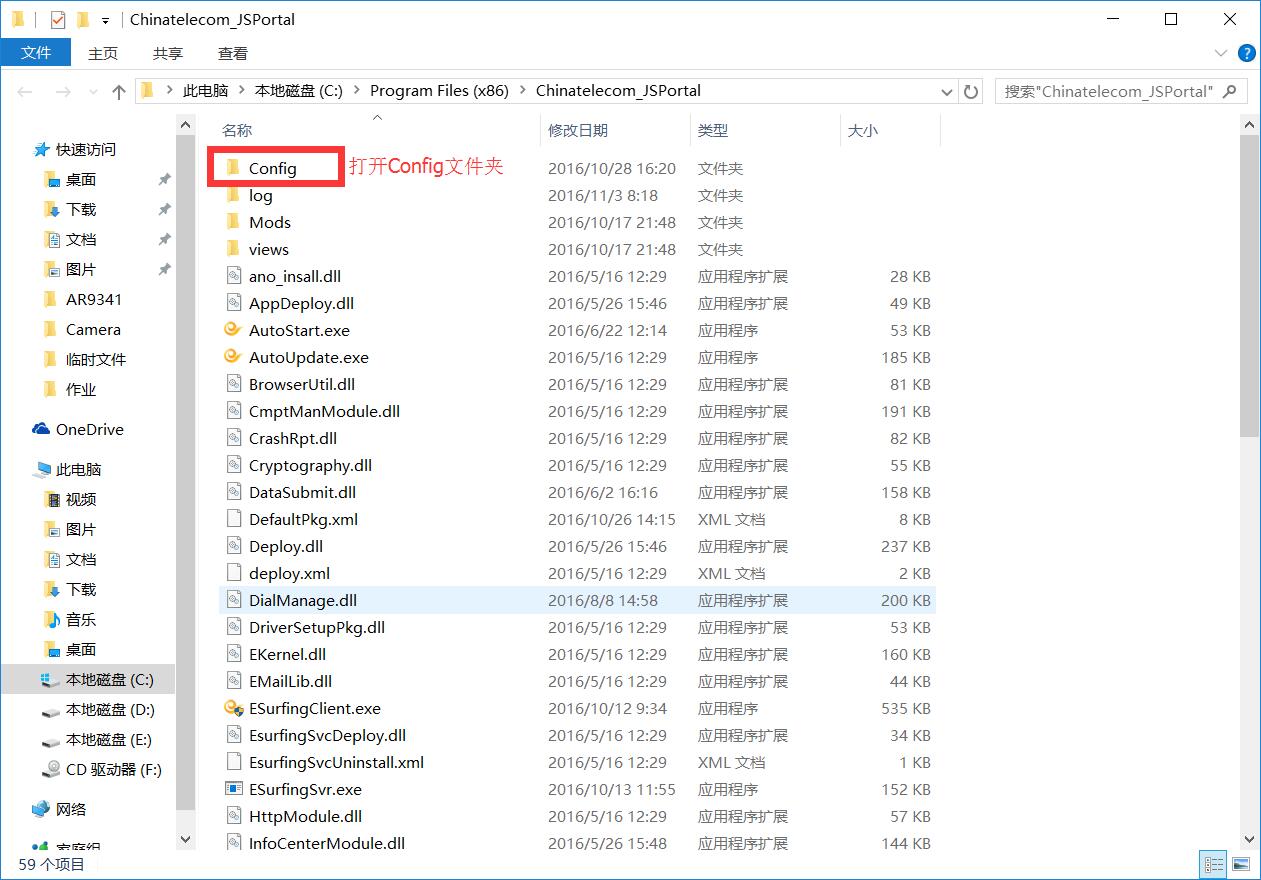
Task: Open the address bar history dropdown
Action: click(x=947, y=91)
